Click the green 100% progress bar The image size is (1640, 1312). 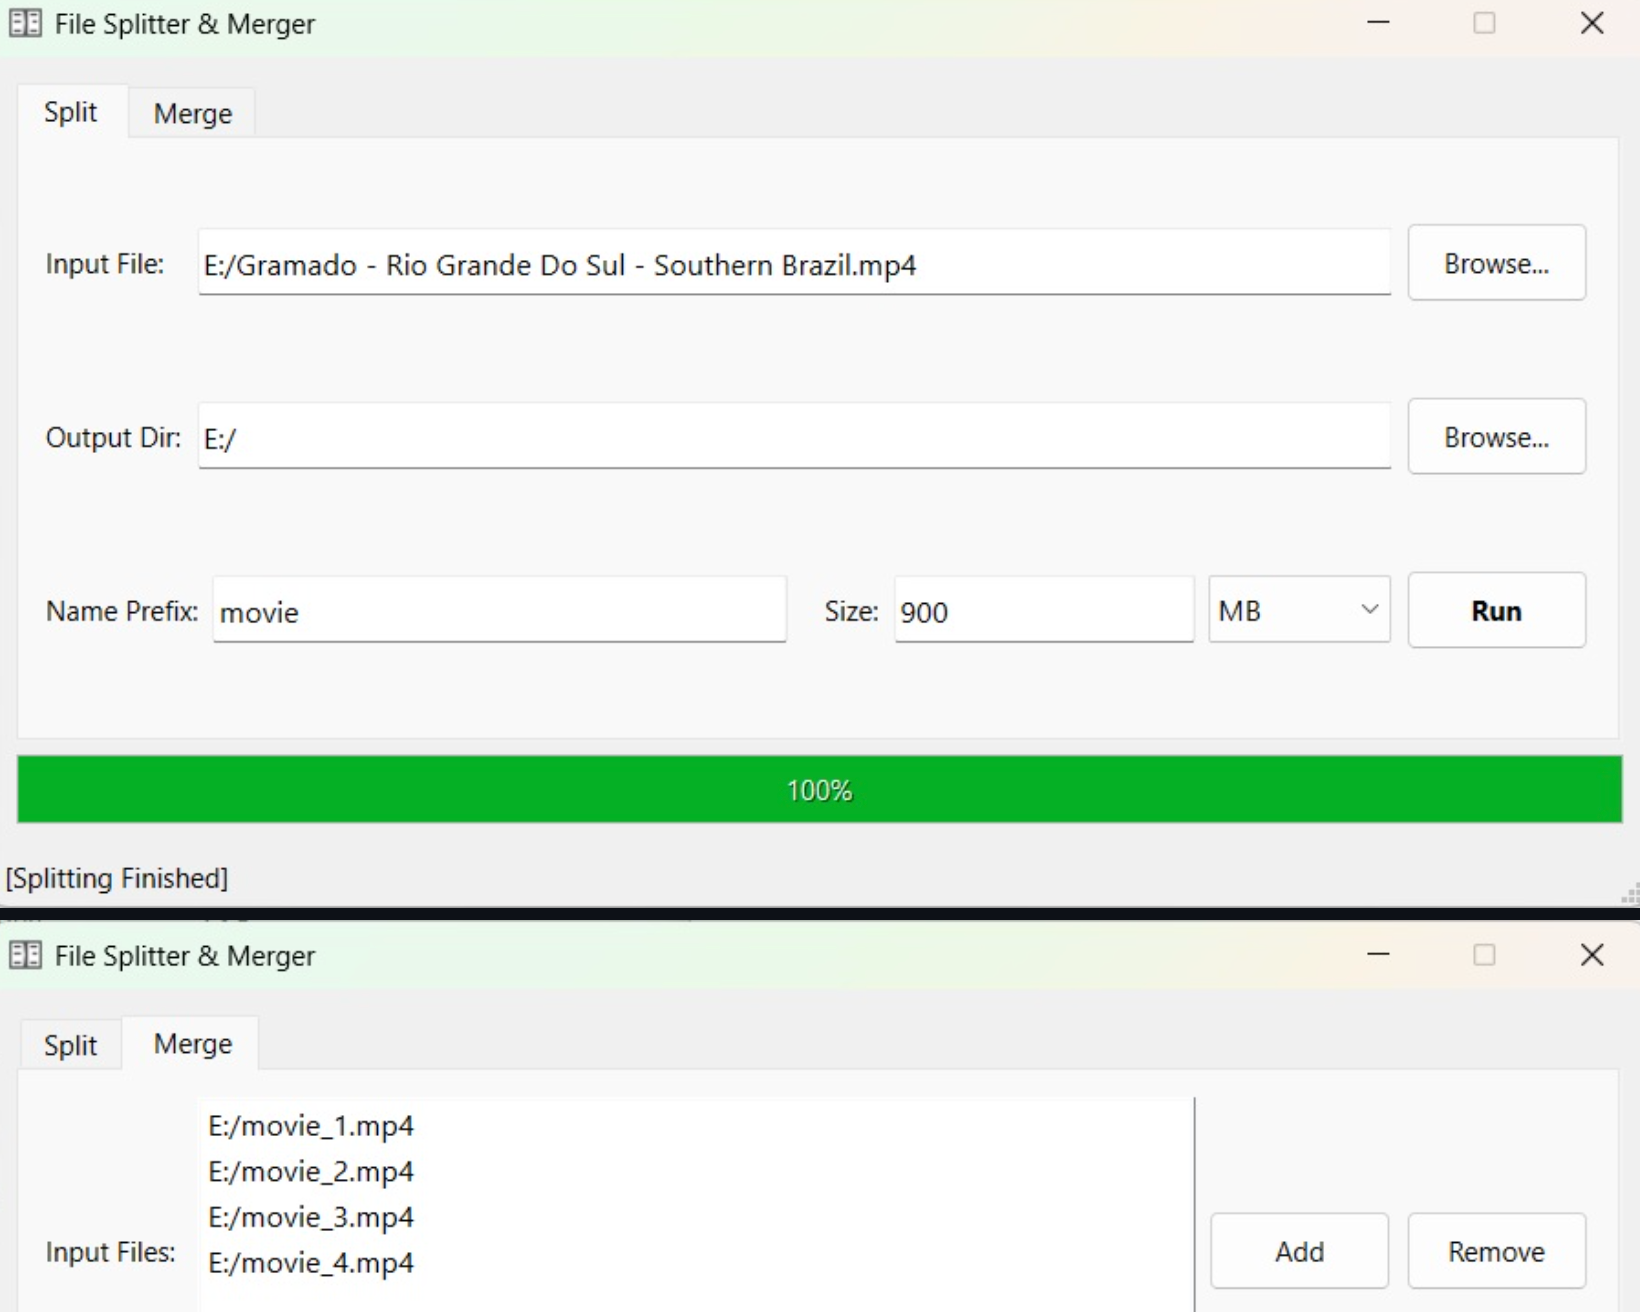pyautogui.click(x=819, y=790)
